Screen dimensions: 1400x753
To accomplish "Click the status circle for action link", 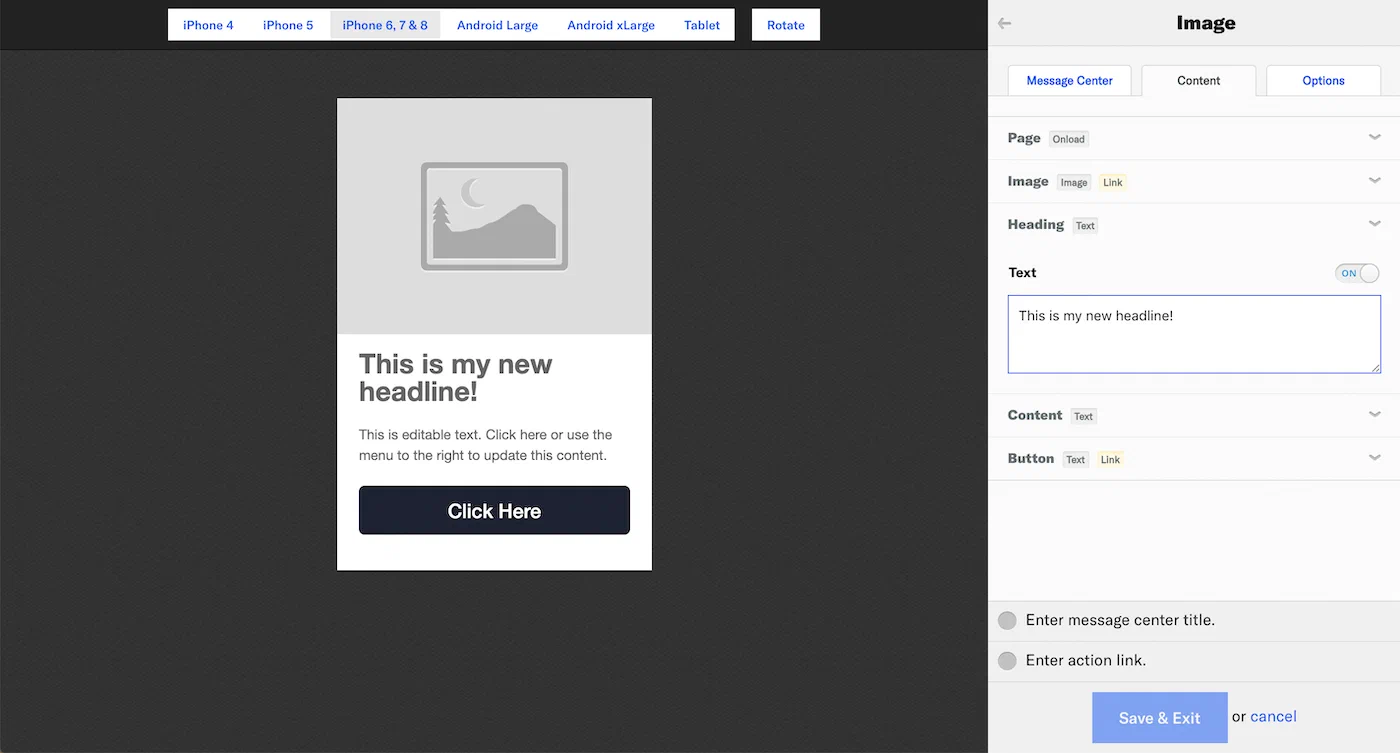I will tap(1007, 660).
